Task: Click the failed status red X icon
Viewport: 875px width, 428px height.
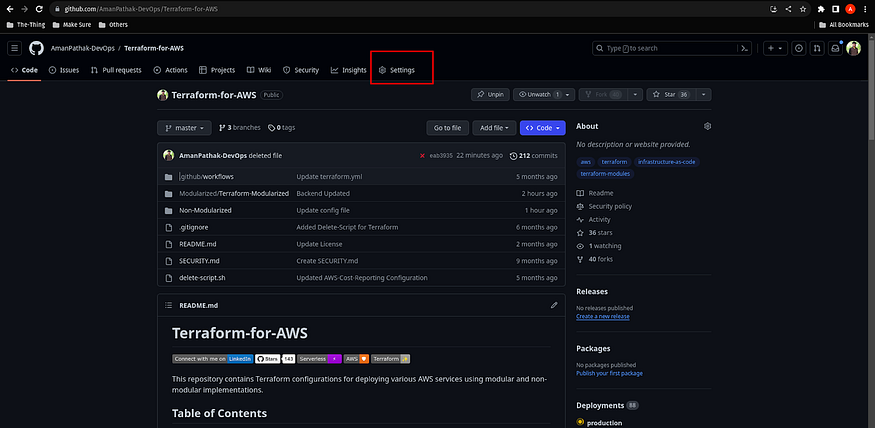Action: pyautogui.click(x=422, y=156)
